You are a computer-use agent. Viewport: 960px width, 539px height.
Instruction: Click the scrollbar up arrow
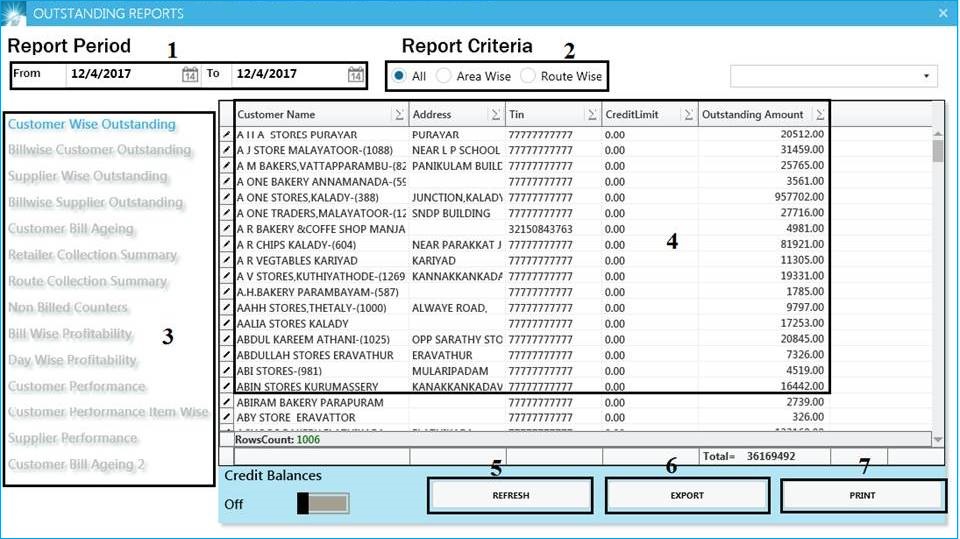pyautogui.click(x=938, y=134)
